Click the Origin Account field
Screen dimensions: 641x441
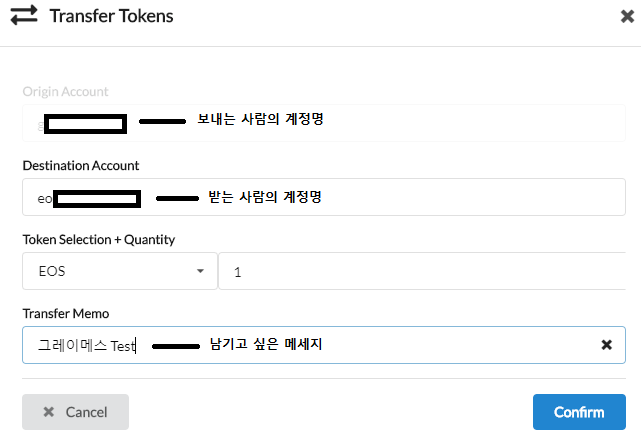[x=324, y=123]
